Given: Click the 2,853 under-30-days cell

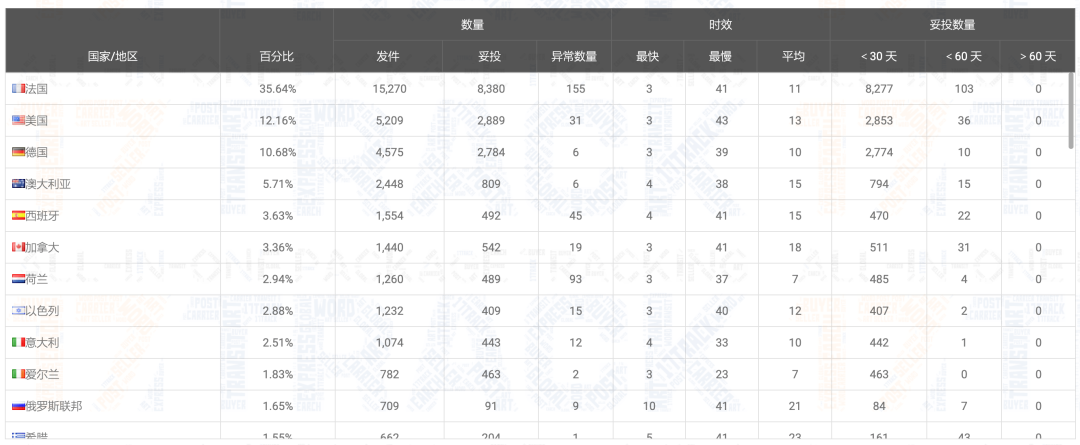Looking at the screenshot, I should coord(879,121).
